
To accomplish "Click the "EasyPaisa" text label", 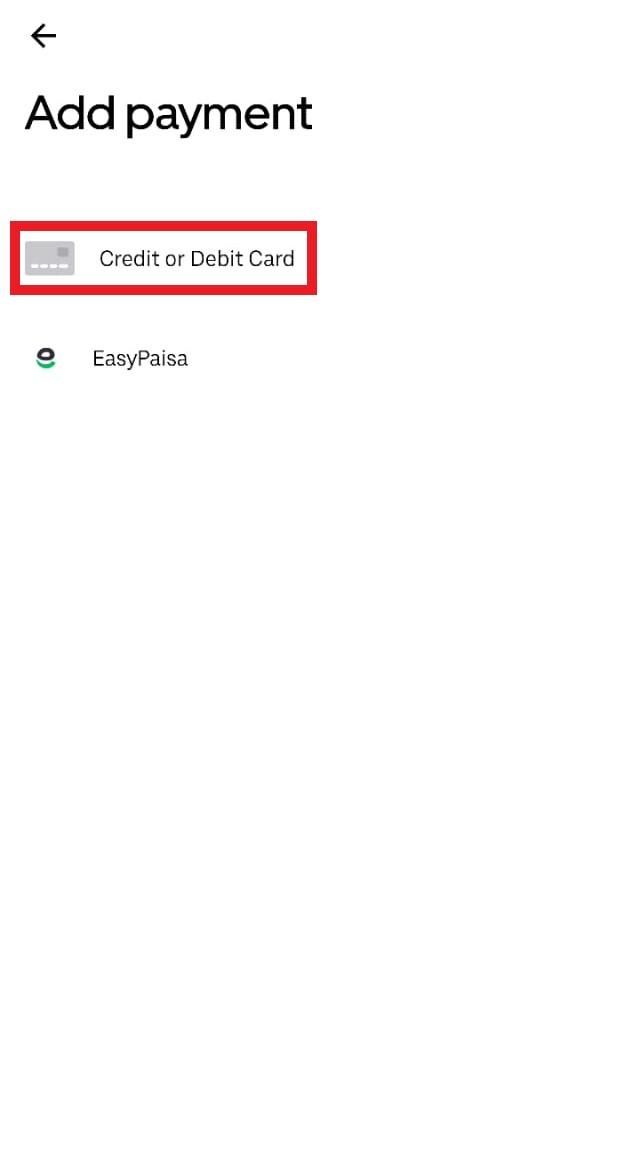I will [140, 359].
